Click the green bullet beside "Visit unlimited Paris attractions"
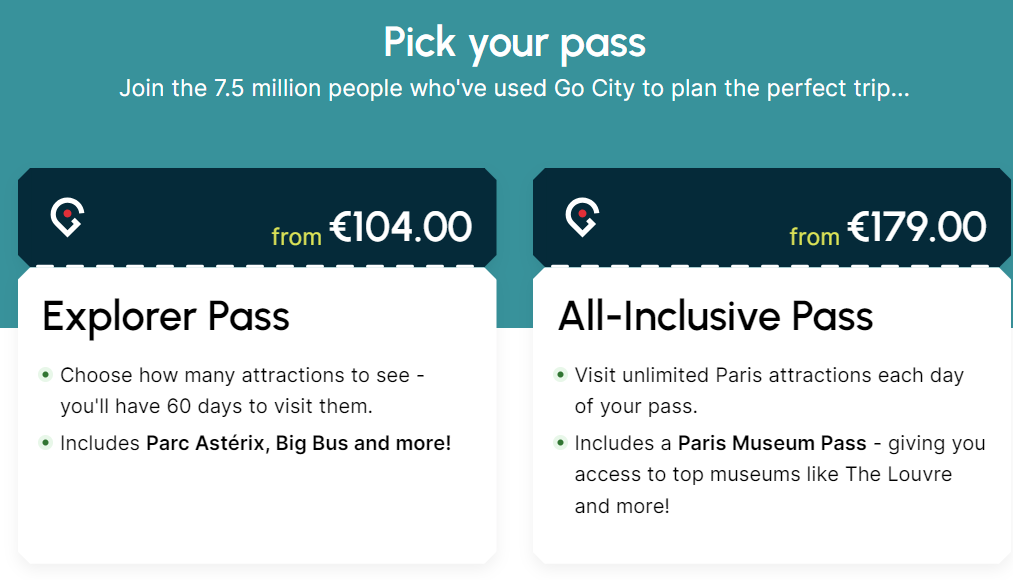The height and width of the screenshot is (580, 1013). 560,375
